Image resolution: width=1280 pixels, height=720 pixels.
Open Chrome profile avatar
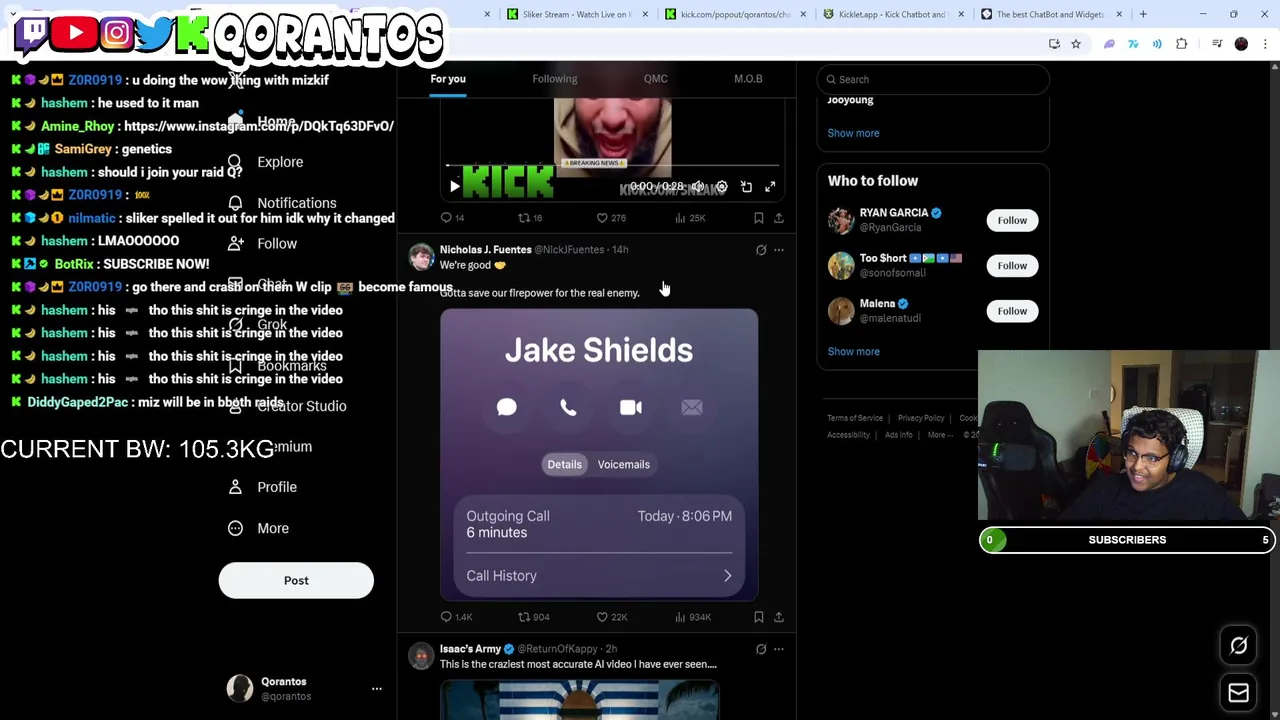[x=1241, y=44]
